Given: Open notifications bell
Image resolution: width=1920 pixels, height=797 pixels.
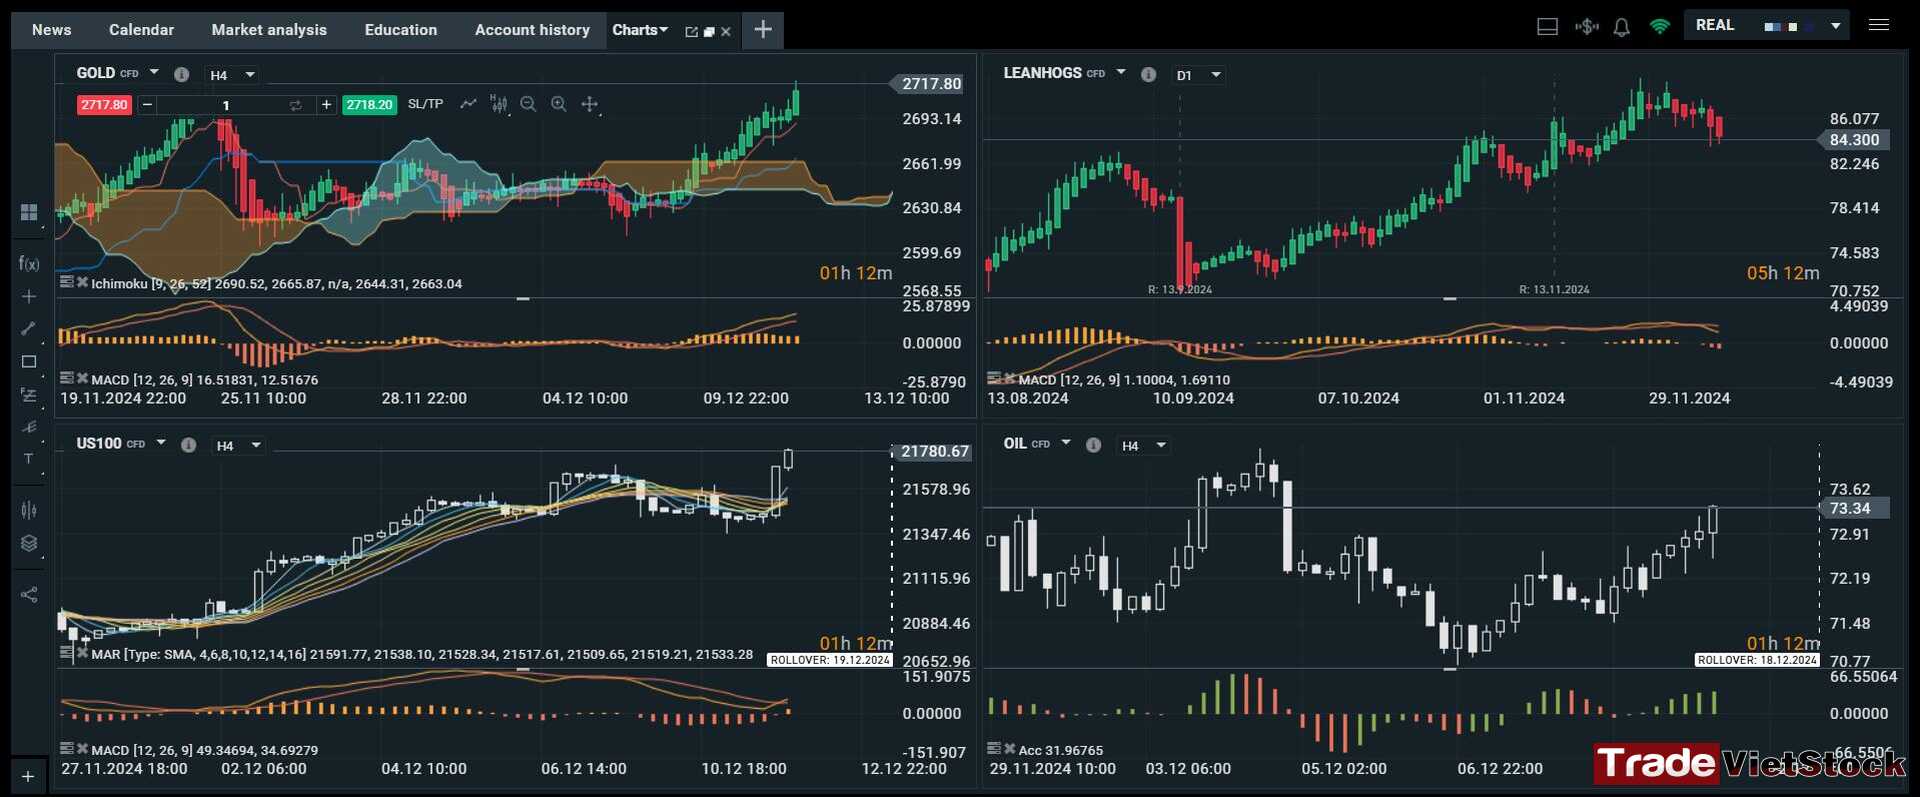Looking at the screenshot, I should 1622,27.
